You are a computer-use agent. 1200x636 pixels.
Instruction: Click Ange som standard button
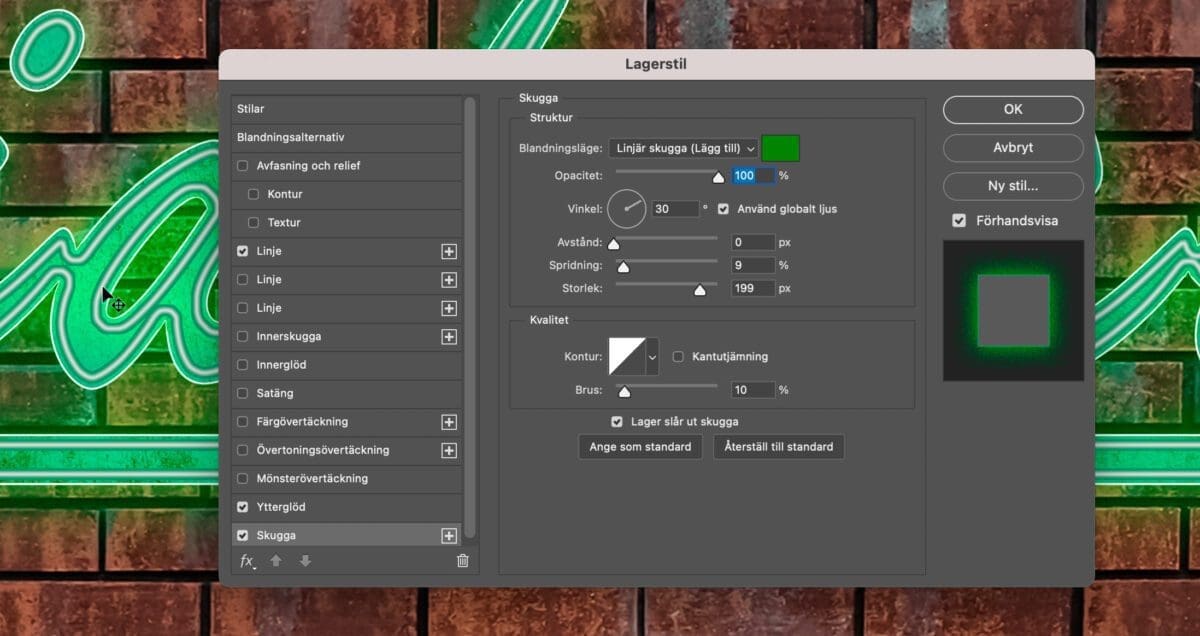(x=640, y=447)
